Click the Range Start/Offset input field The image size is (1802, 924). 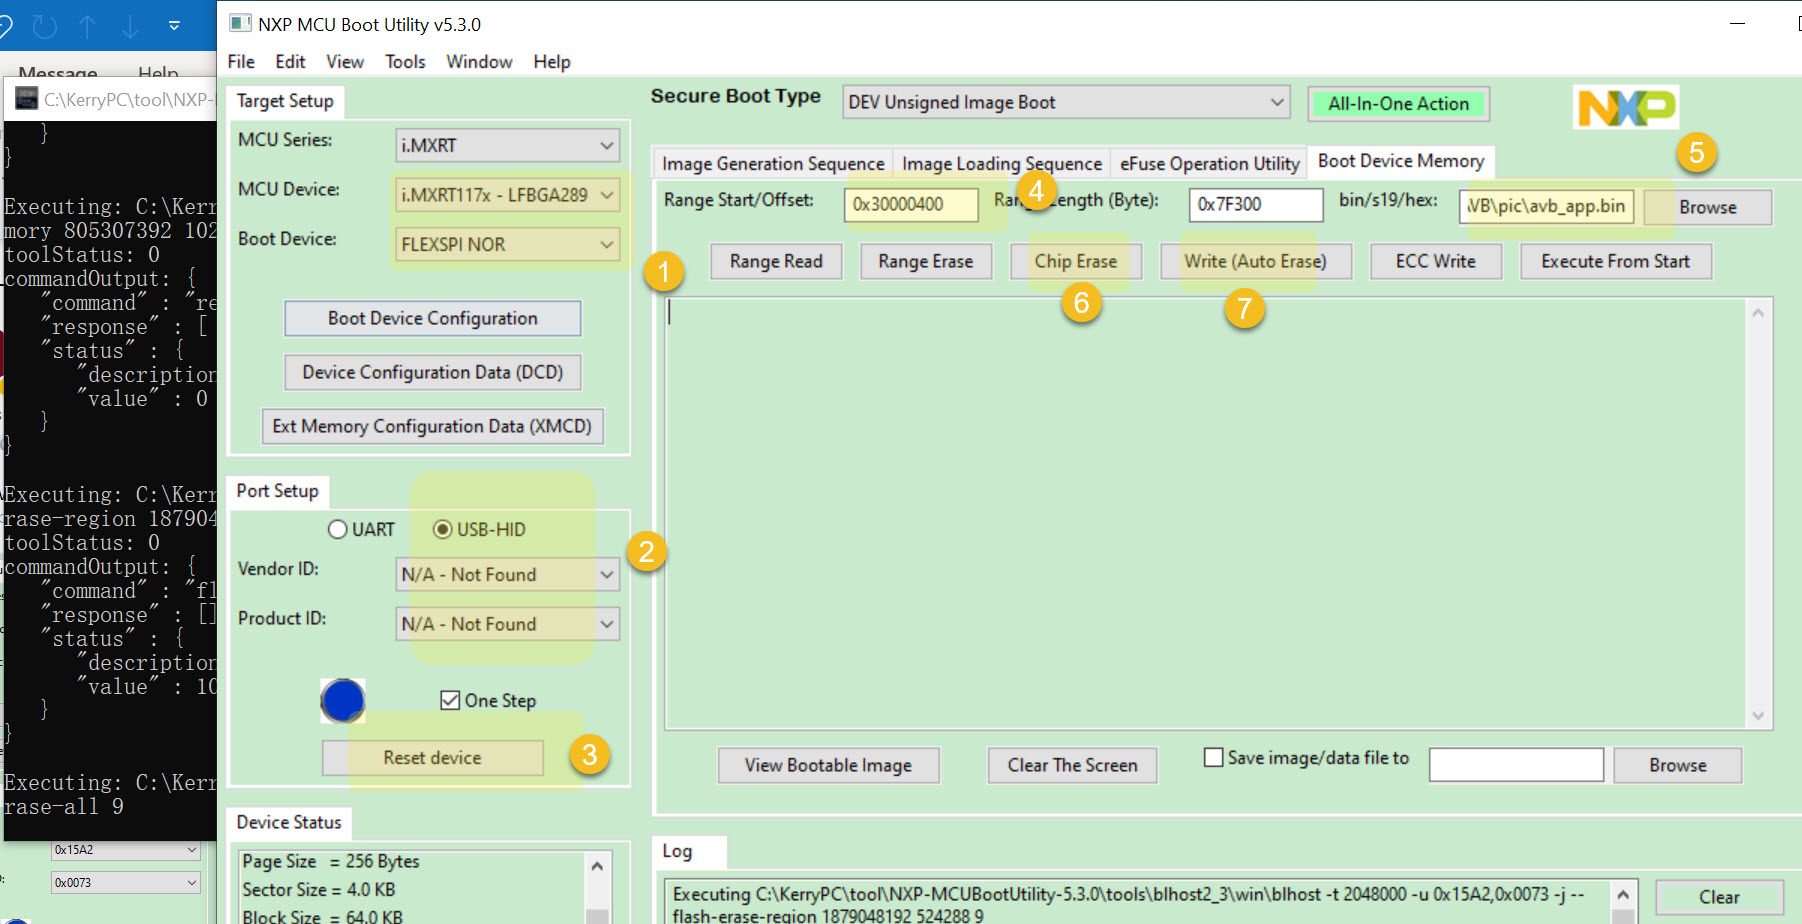click(911, 204)
